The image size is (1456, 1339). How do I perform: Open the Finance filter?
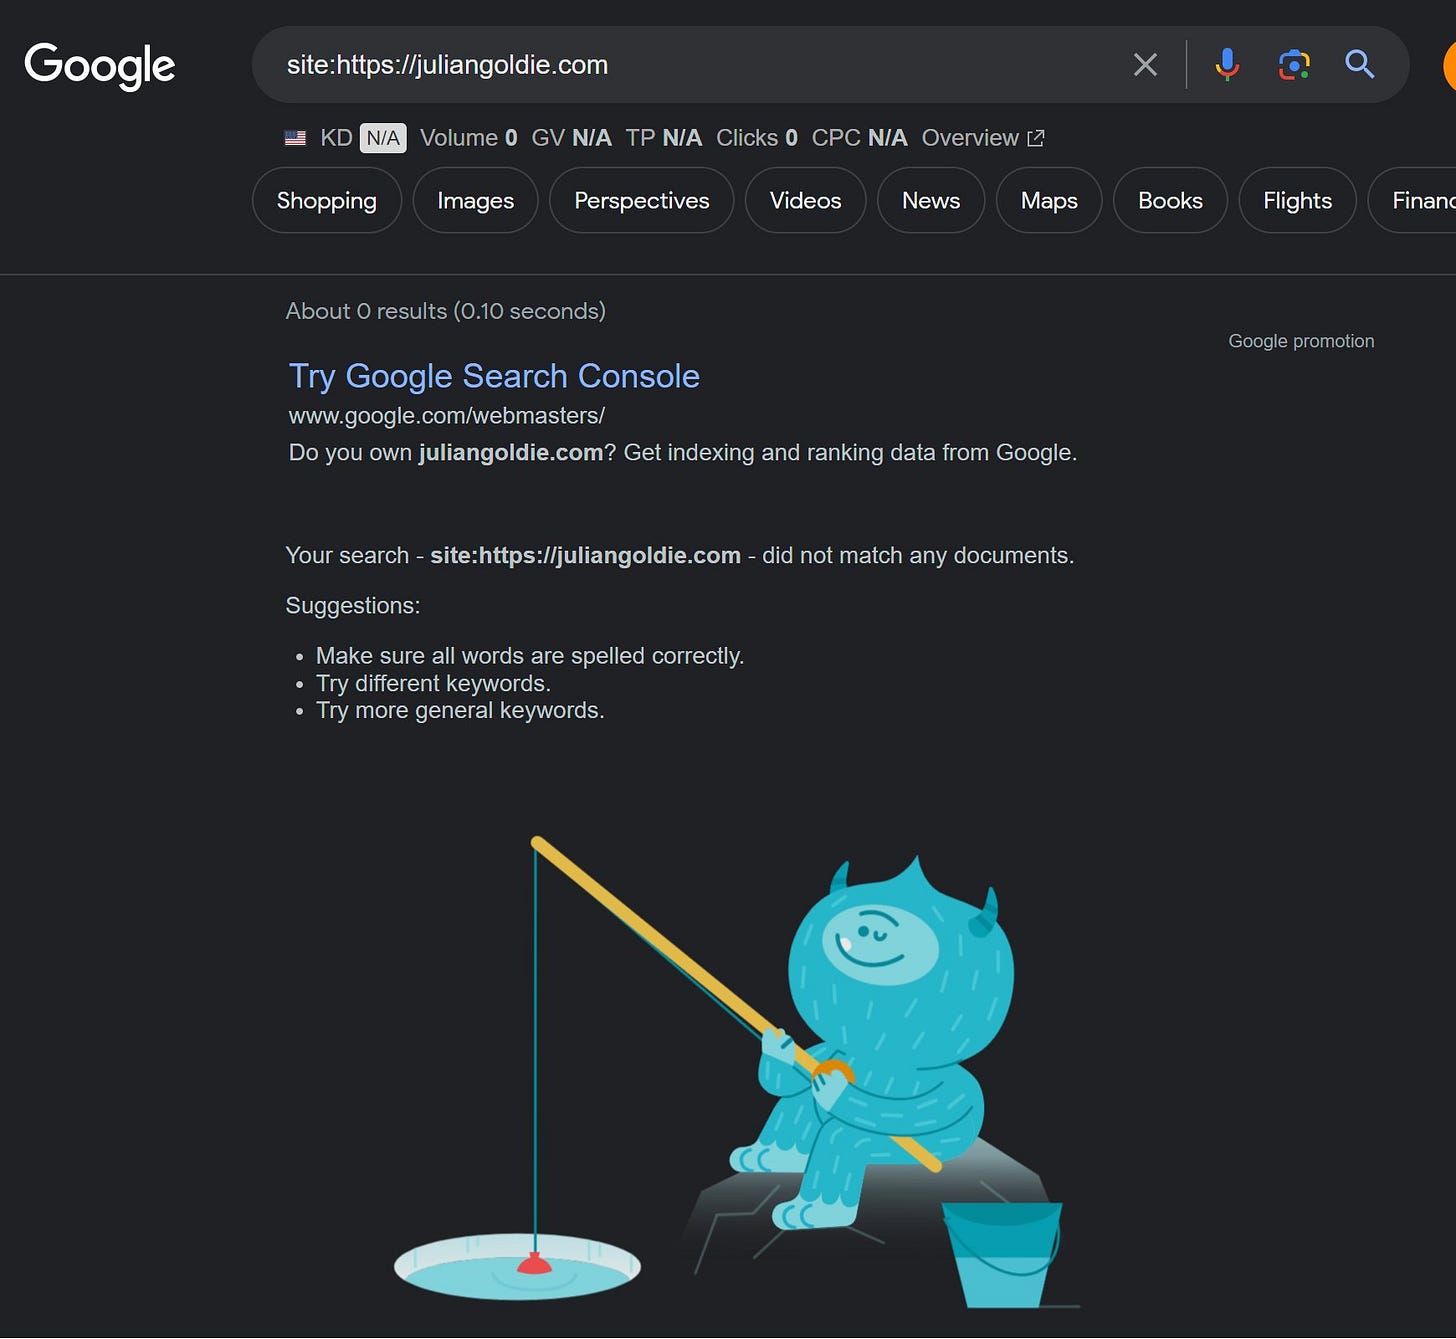click(1414, 200)
